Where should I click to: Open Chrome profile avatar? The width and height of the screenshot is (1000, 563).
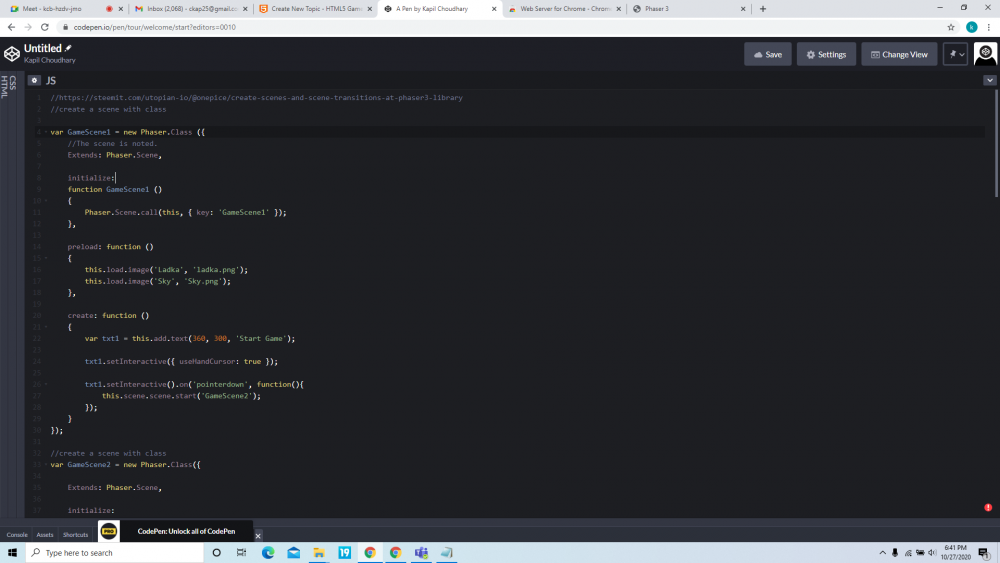pyautogui.click(x=971, y=27)
